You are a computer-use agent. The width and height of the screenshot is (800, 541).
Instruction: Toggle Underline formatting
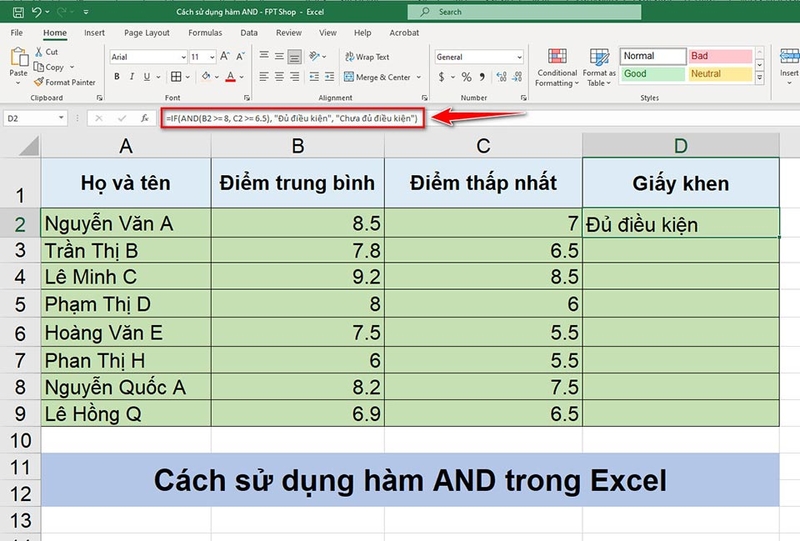pos(147,77)
